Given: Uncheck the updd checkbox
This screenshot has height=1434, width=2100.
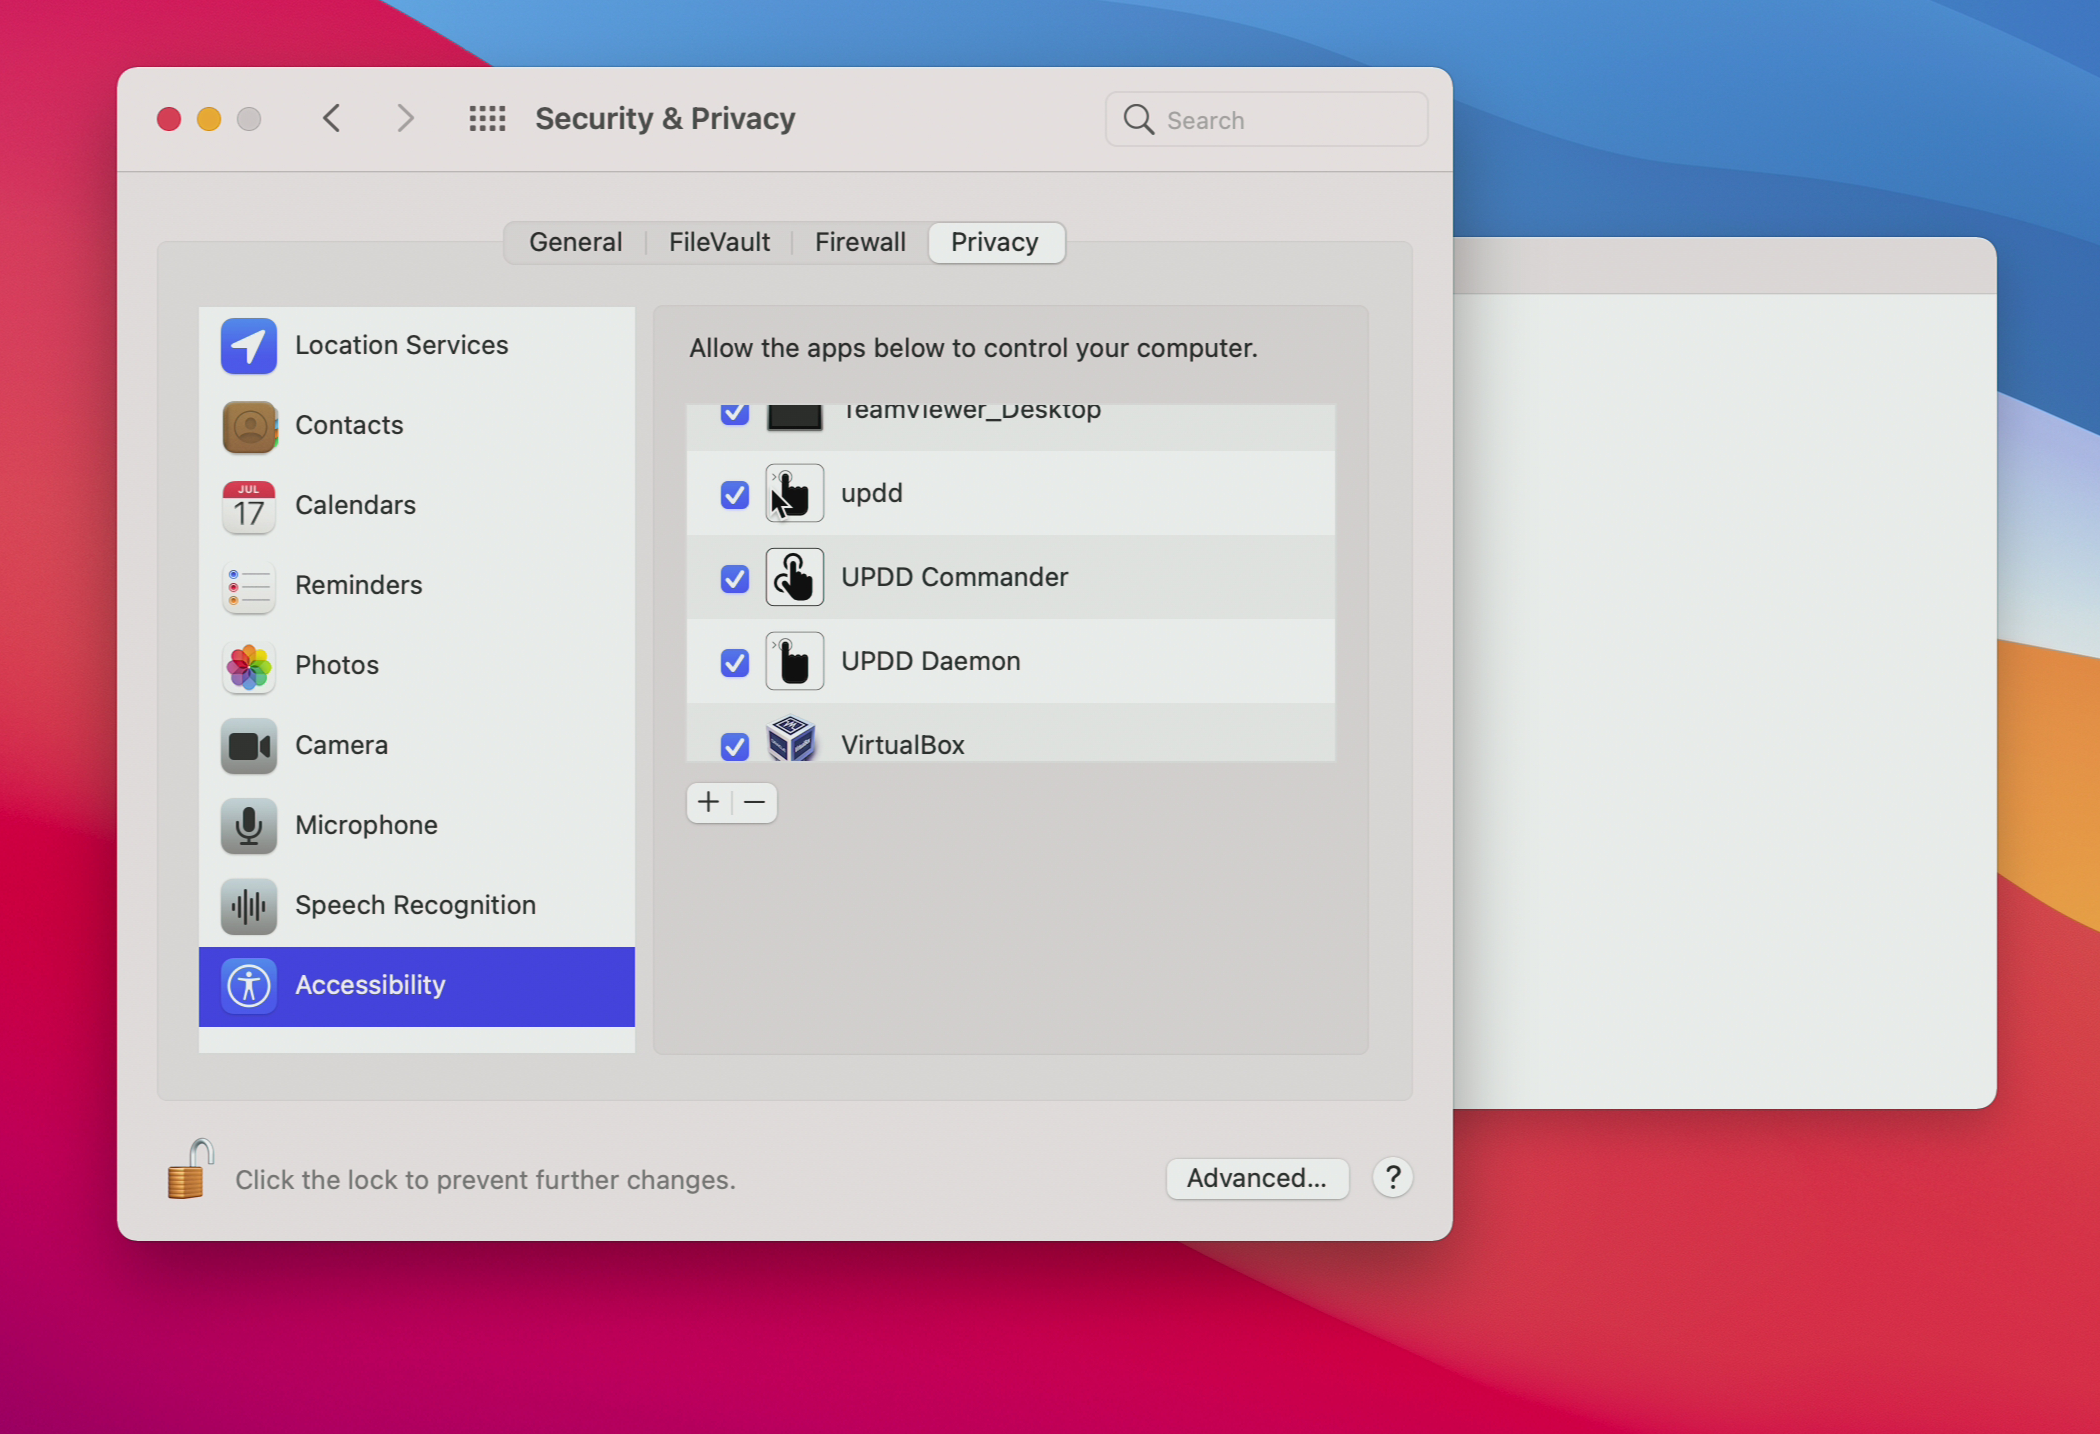Looking at the screenshot, I should tap(734, 494).
